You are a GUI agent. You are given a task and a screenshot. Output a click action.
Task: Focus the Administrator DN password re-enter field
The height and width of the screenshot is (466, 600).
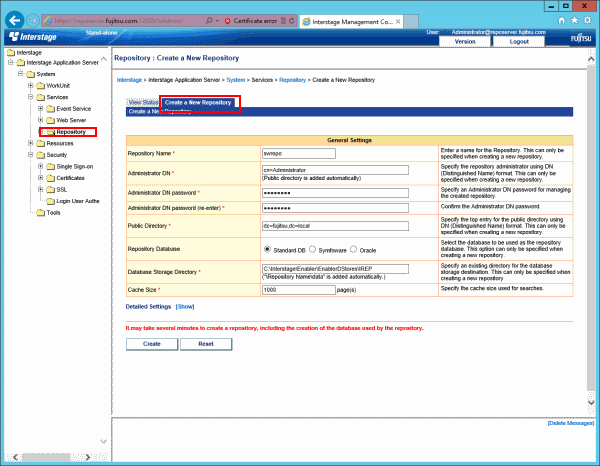pyautogui.click(x=335, y=208)
